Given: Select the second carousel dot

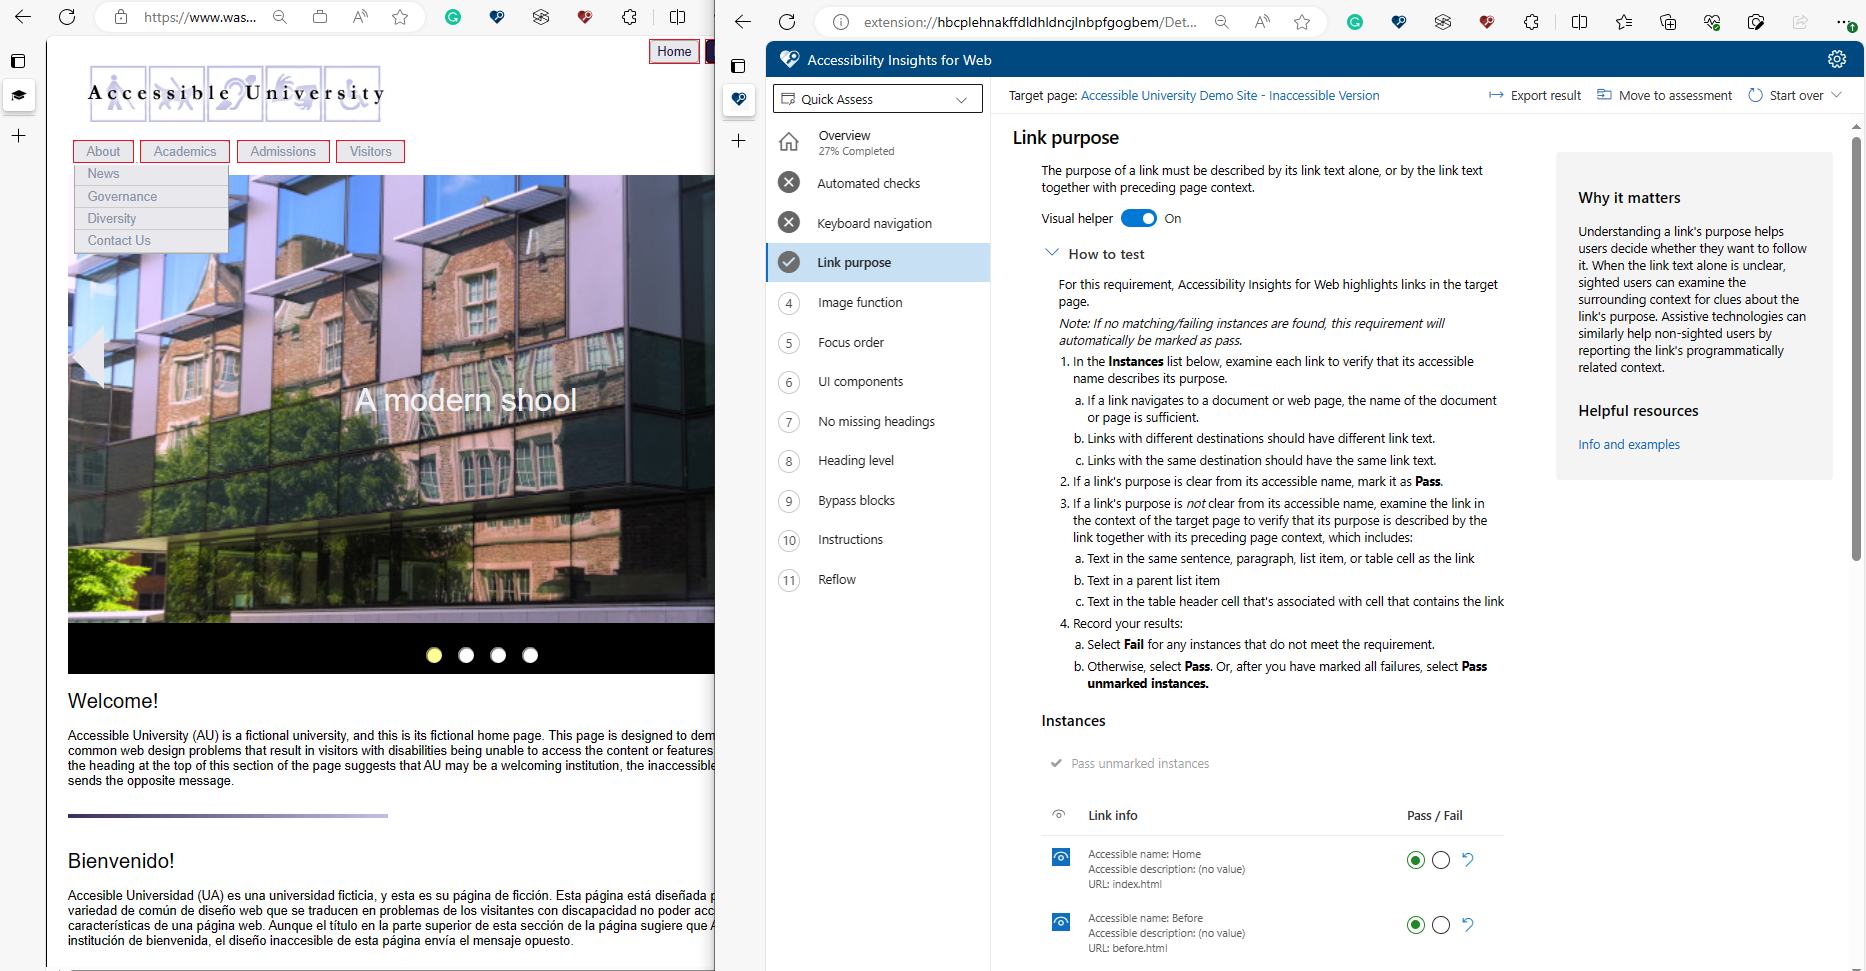Looking at the screenshot, I should click(x=466, y=655).
